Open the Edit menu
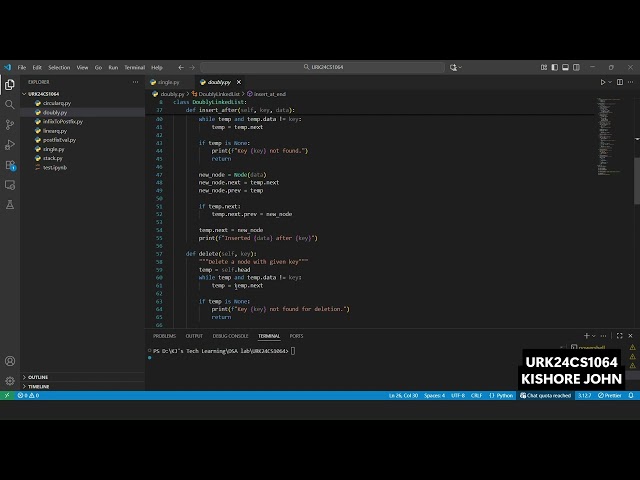 (37, 67)
